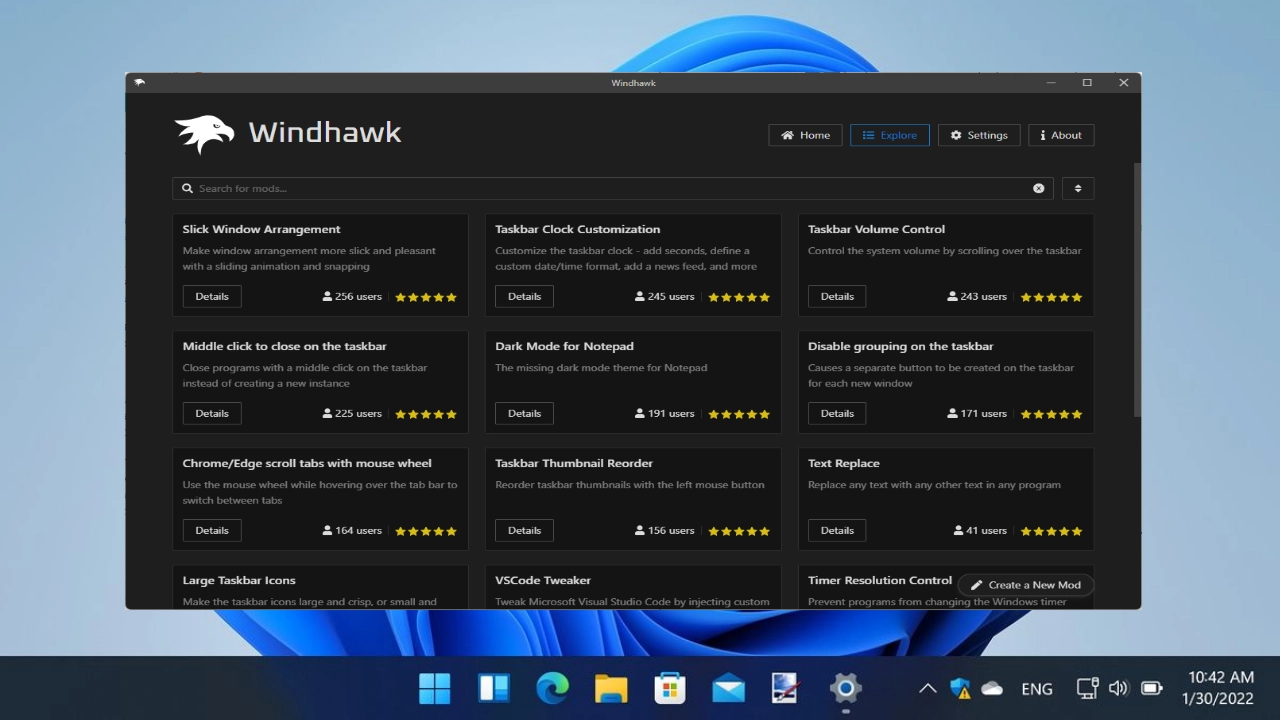This screenshot has width=1280, height=720.
Task: Open Details for Taskbar Clock Customization
Action: point(524,296)
